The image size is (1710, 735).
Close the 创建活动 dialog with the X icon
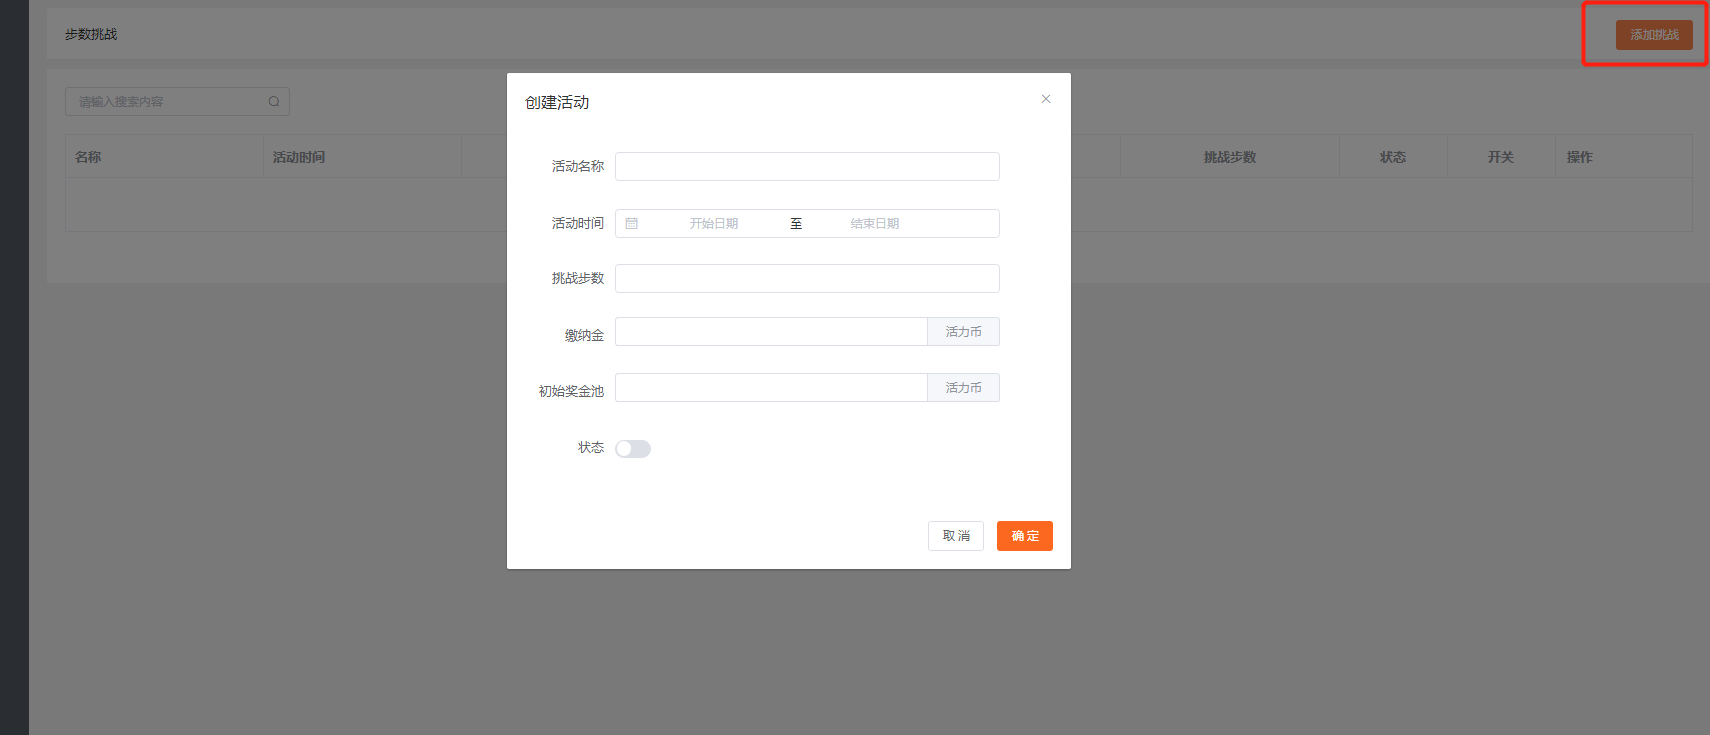(x=1046, y=99)
